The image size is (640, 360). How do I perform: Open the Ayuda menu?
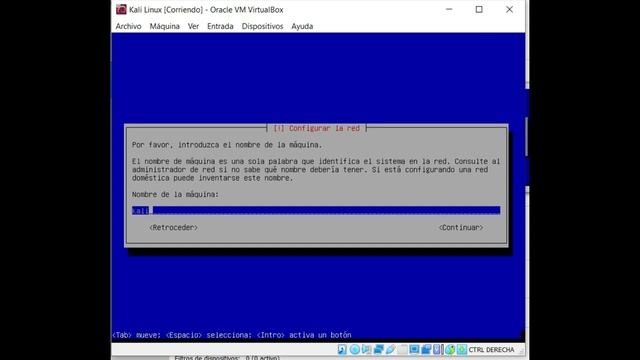click(x=302, y=26)
